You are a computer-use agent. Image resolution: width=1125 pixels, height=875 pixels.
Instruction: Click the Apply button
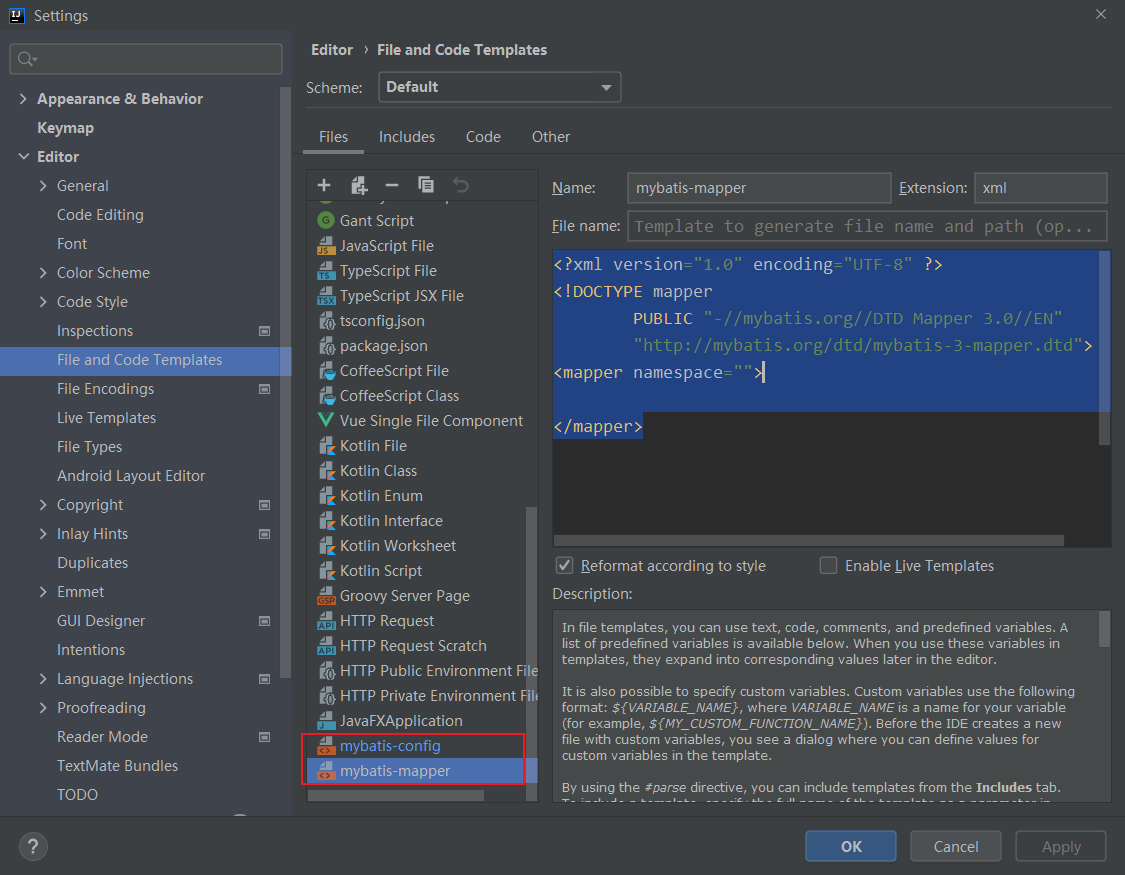point(1061,846)
